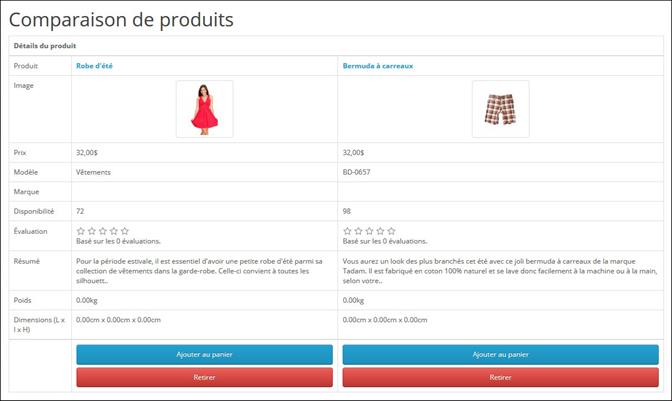The image size is (672, 401).
Task: Add Bermuda à carreaux with Ajouter au panier
Action: (x=500, y=354)
